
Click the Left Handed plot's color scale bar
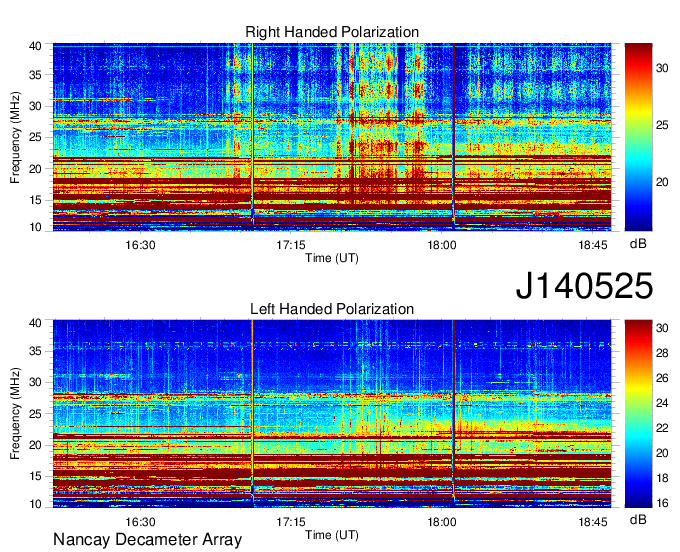click(x=638, y=414)
